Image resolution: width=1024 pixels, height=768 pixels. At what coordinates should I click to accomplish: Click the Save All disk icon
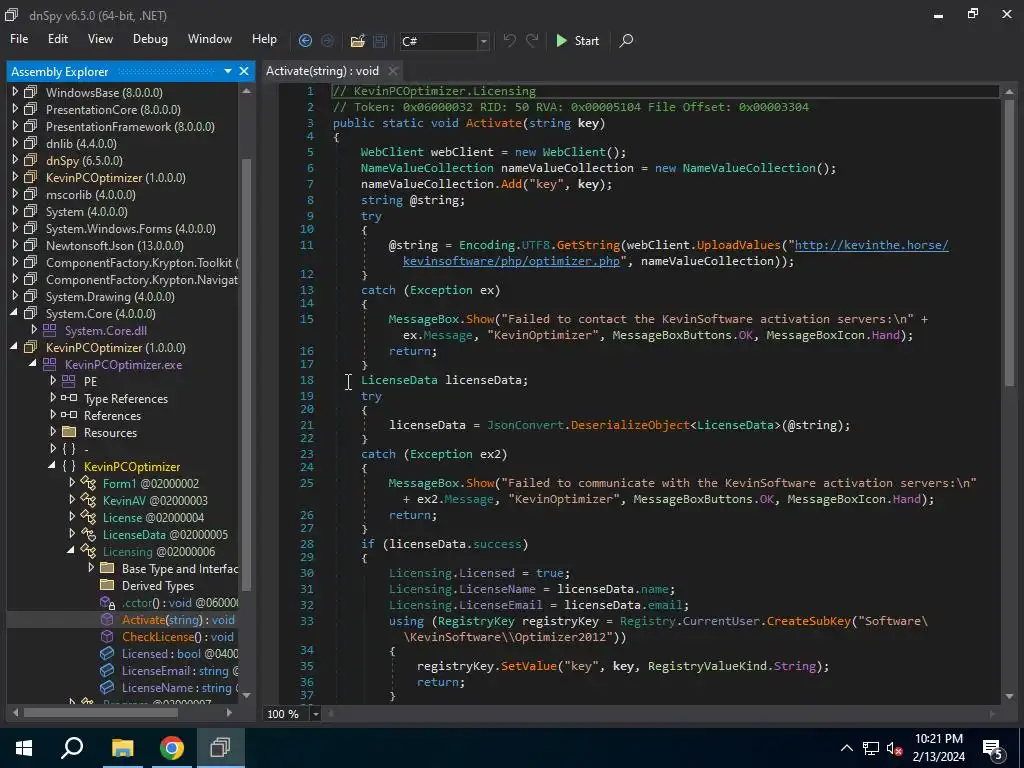pos(379,41)
